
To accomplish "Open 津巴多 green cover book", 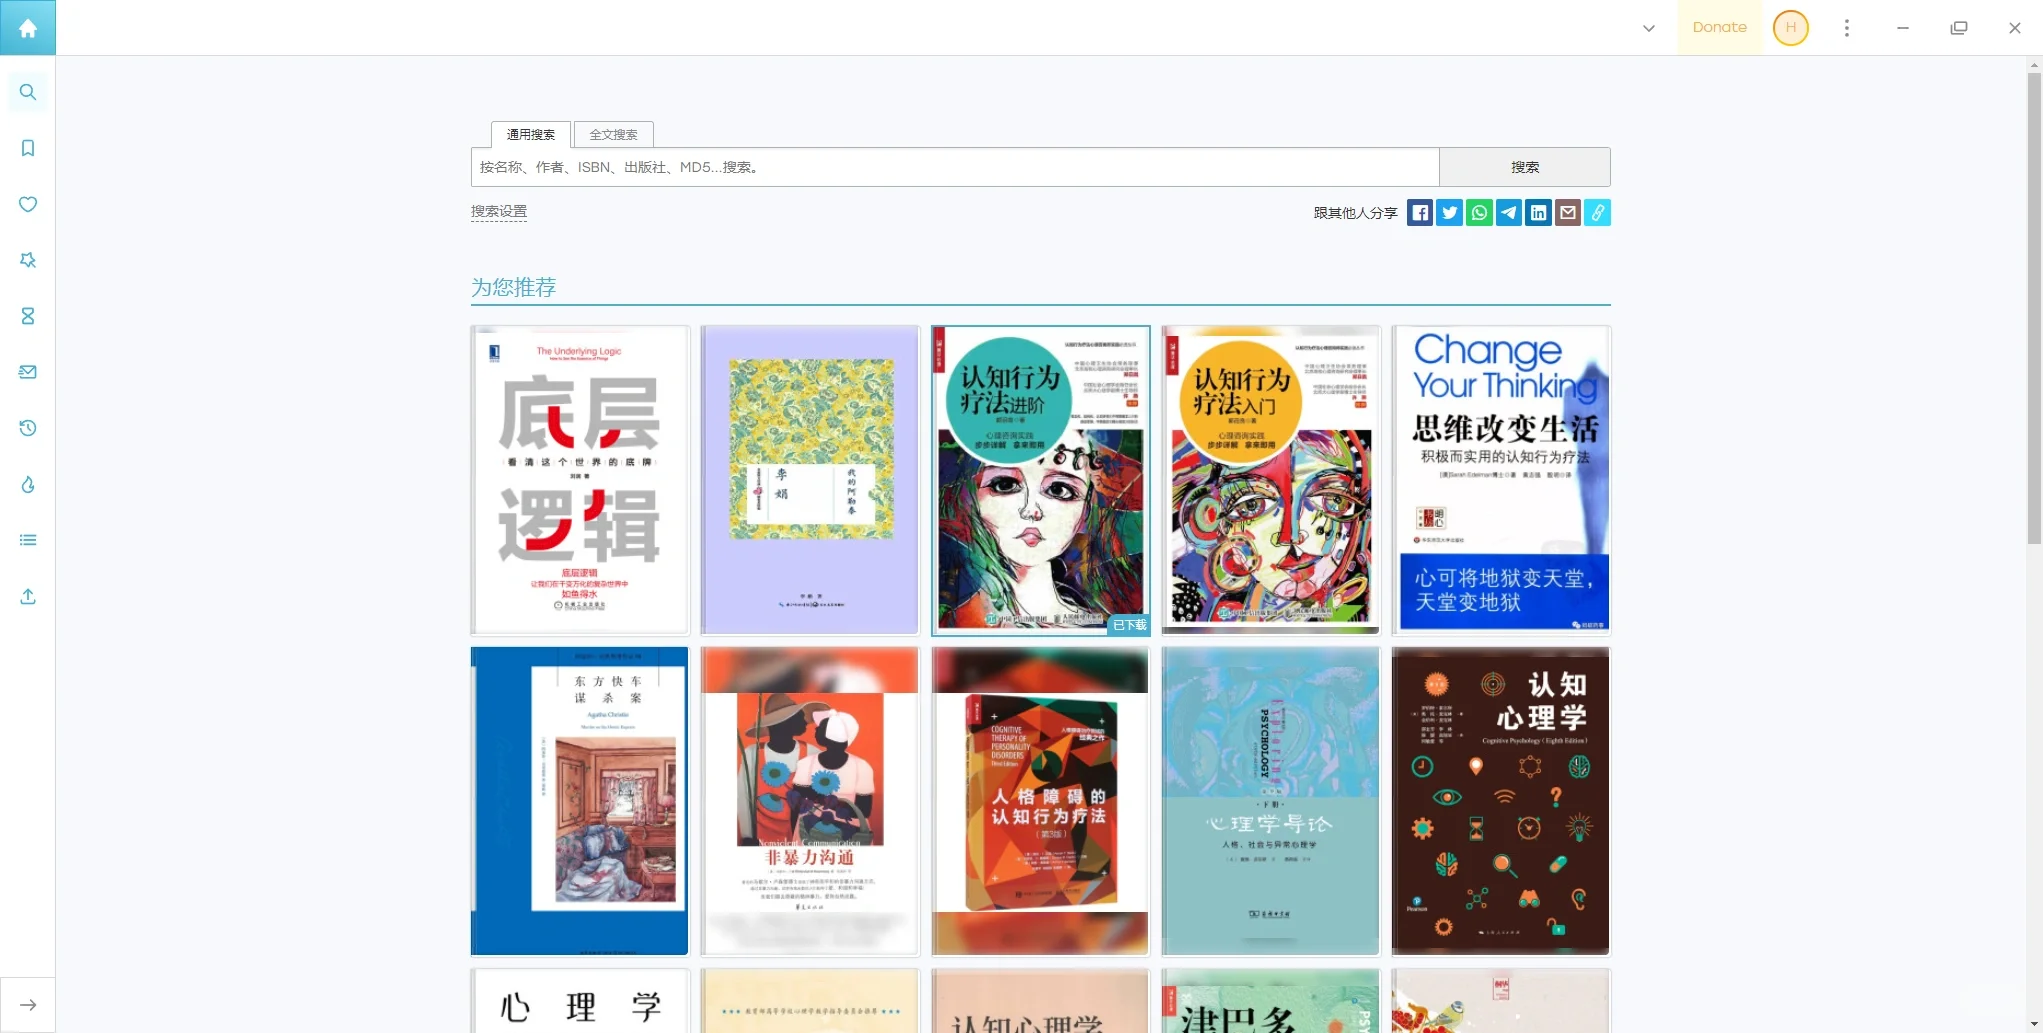I will (1271, 1001).
